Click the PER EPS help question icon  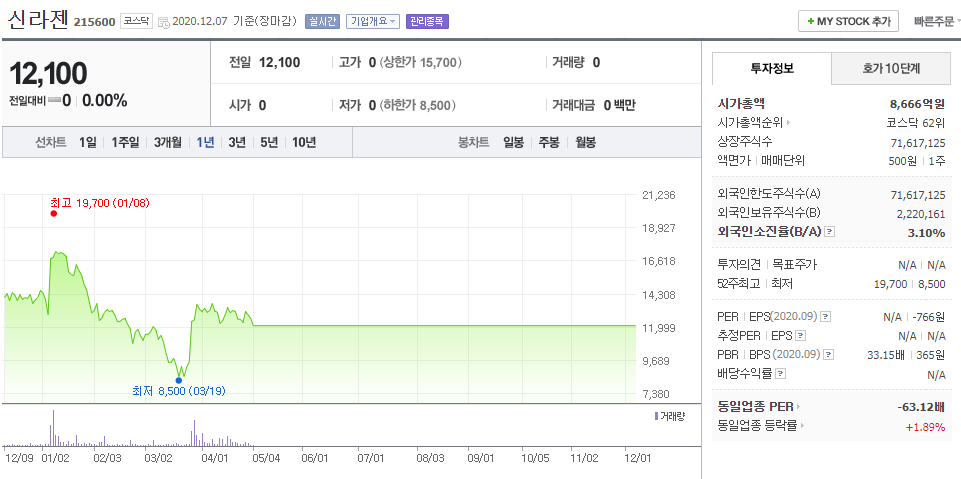[x=826, y=317]
